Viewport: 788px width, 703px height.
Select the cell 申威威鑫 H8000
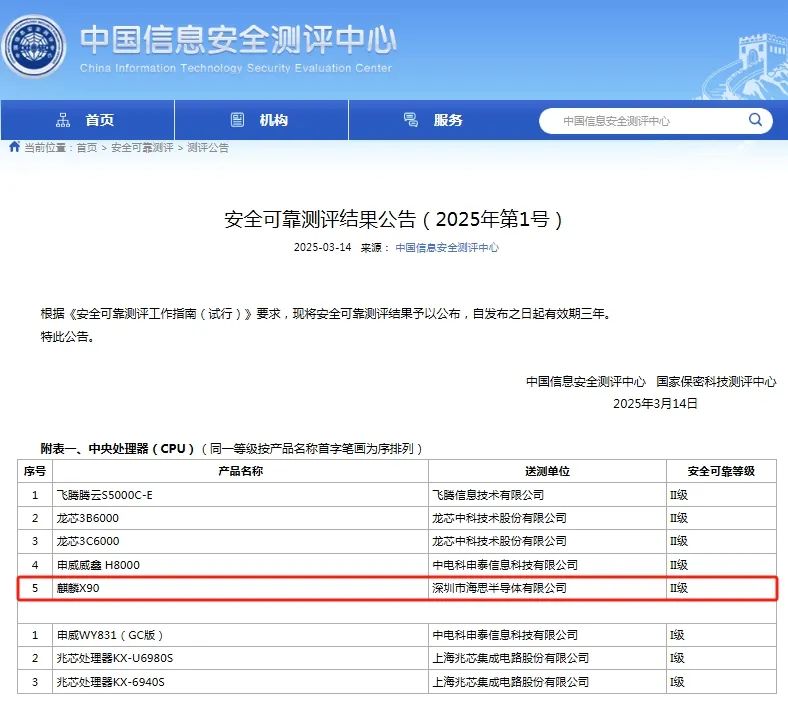(x=240, y=565)
